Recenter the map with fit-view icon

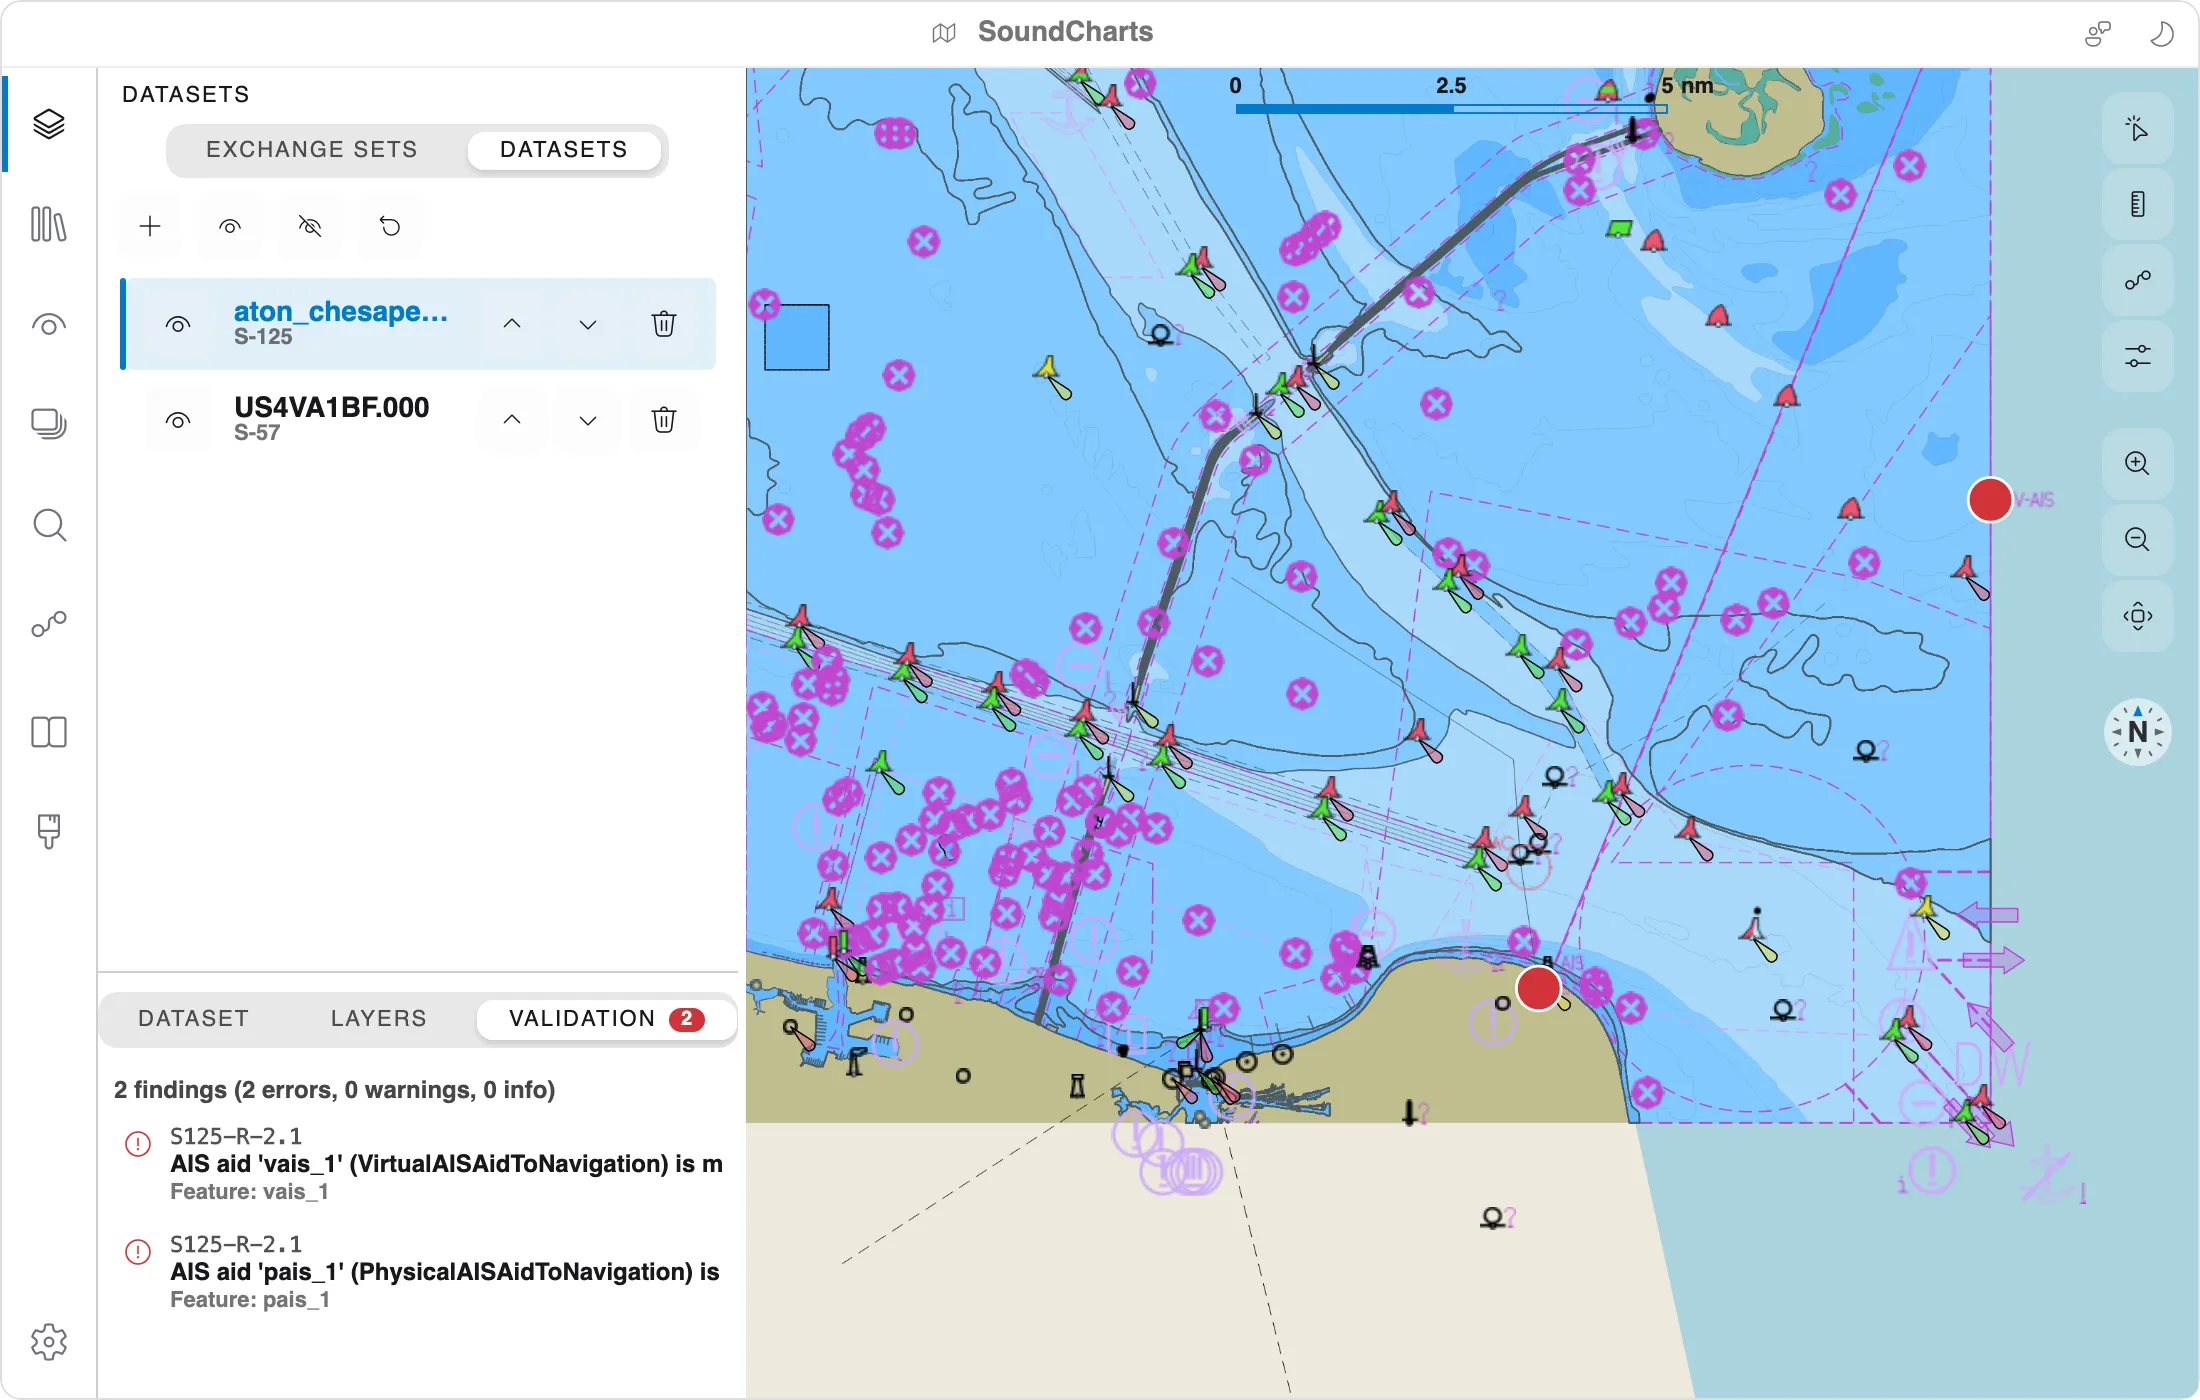click(x=2137, y=615)
